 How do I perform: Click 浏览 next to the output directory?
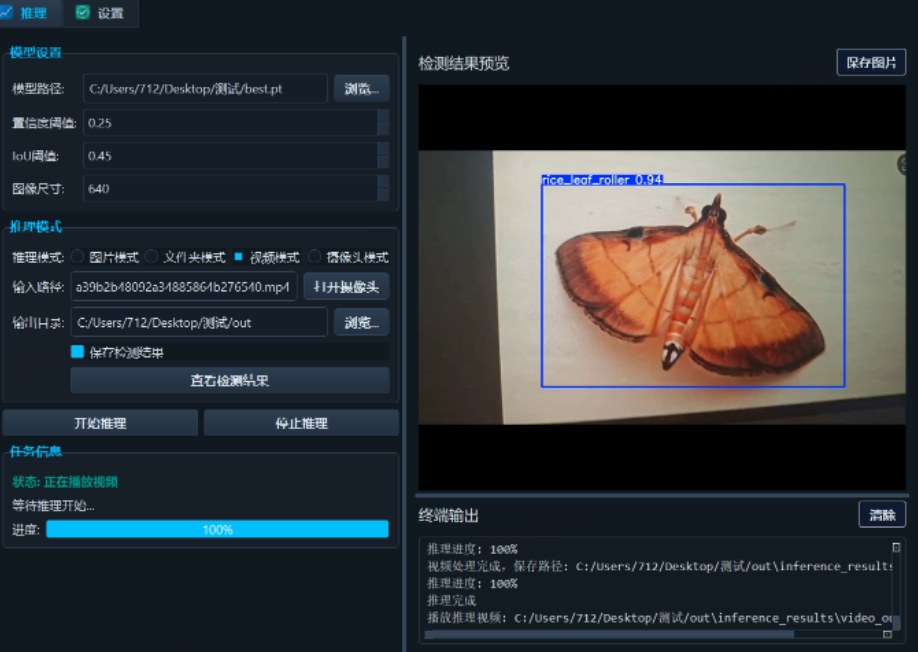click(x=361, y=322)
